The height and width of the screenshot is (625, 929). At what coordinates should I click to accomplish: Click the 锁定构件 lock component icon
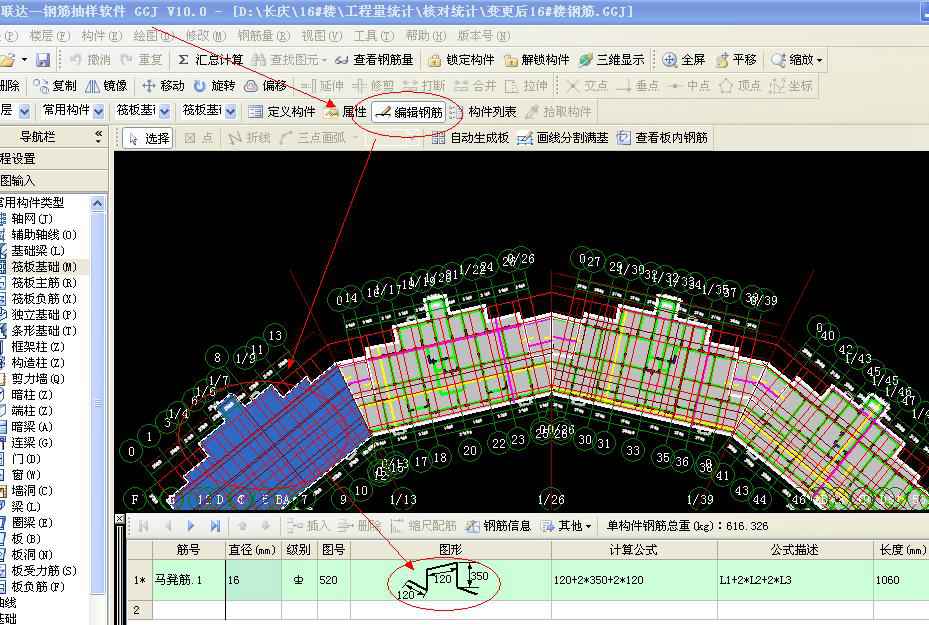pyautogui.click(x=462, y=60)
